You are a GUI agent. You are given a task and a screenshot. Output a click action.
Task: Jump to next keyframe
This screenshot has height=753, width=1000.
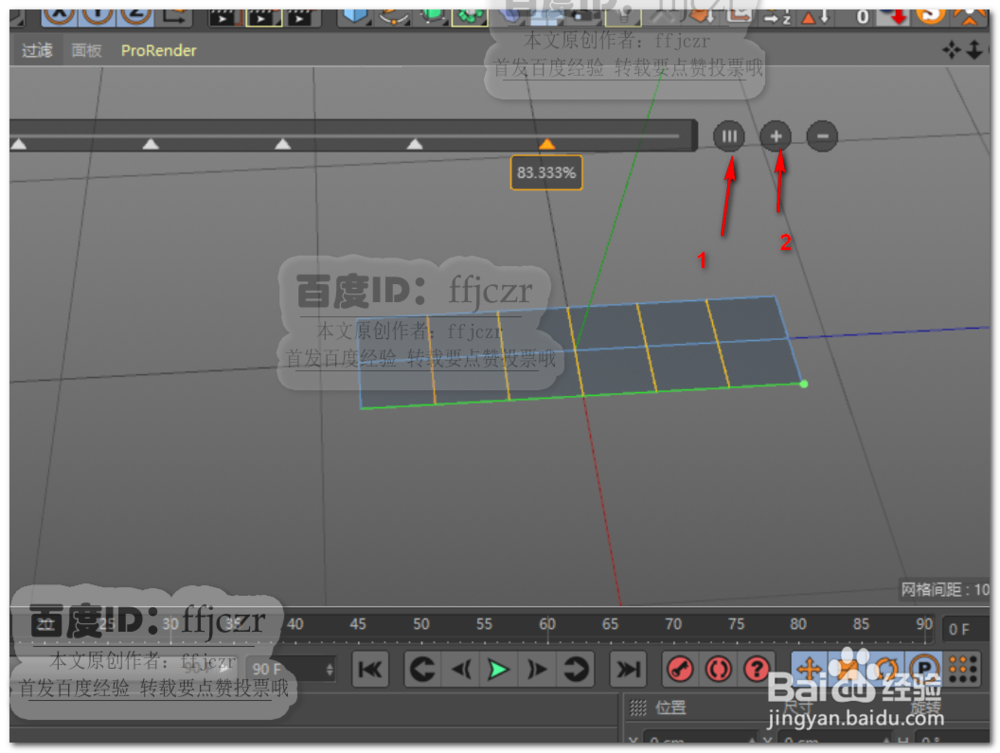(575, 669)
